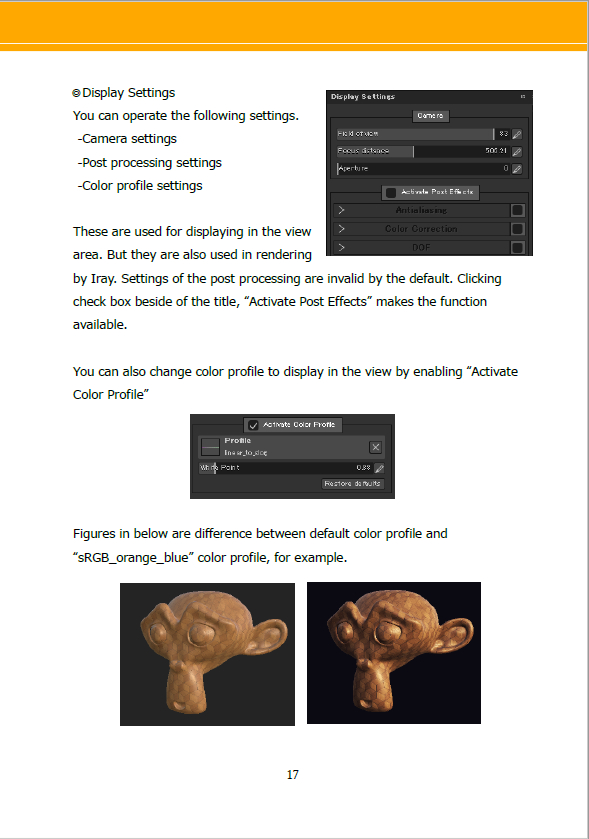
Task: Click the Display Settings panel options icon
Action: (x=523, y=97)
